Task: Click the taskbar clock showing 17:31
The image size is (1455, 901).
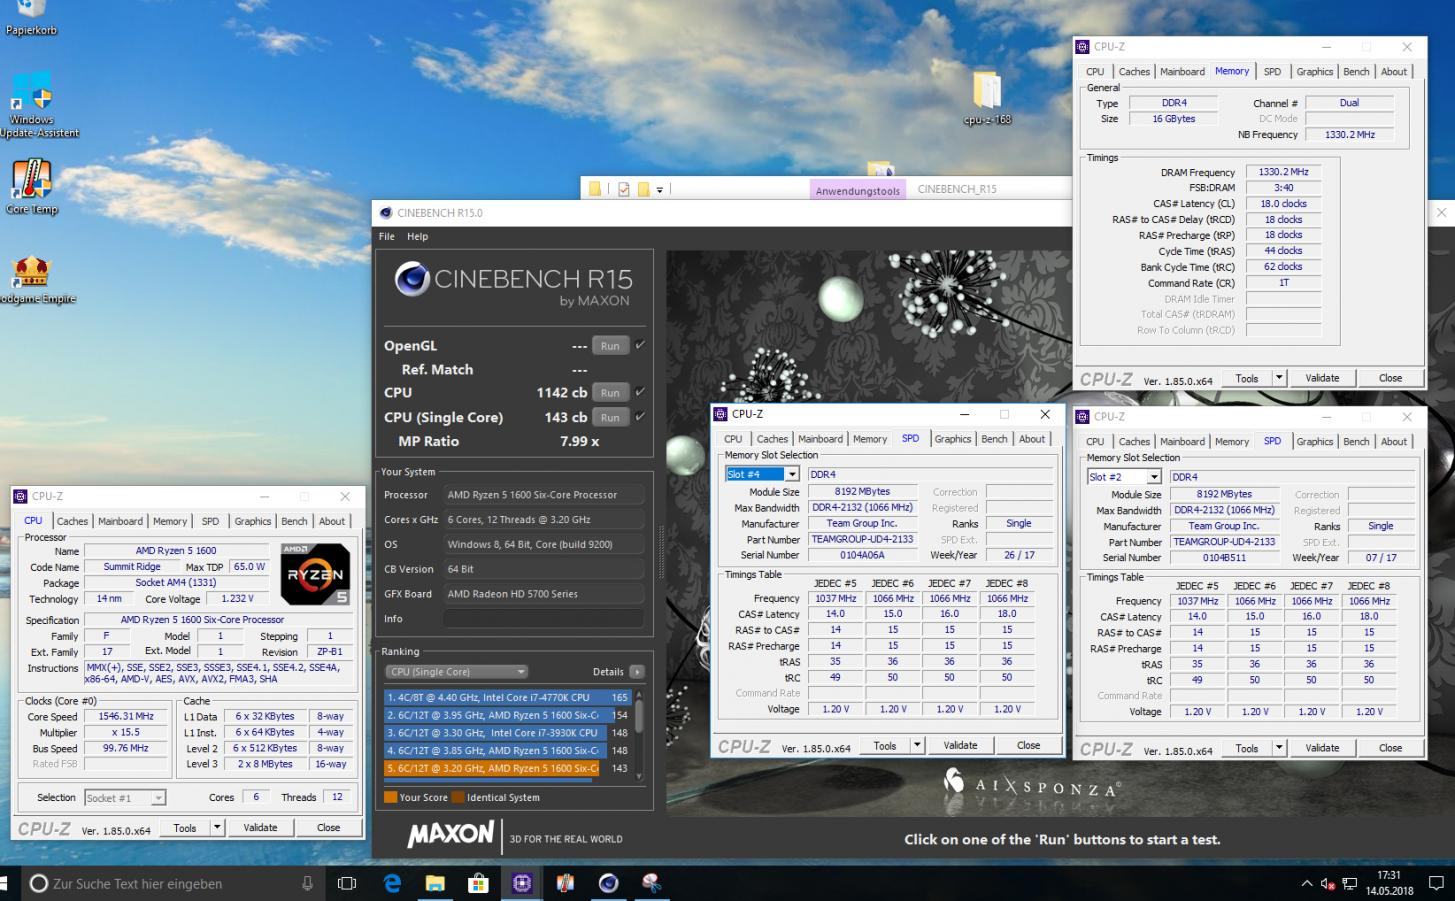Action: tap(1388, 883)
